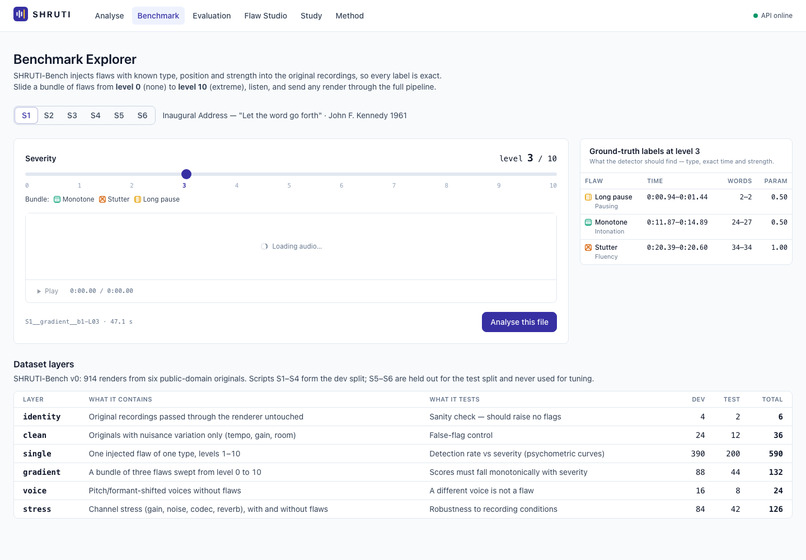This screenshot has width=806, height=560.
Task: Set severity slider to tick 0
Action: click(x=27, y=185)
